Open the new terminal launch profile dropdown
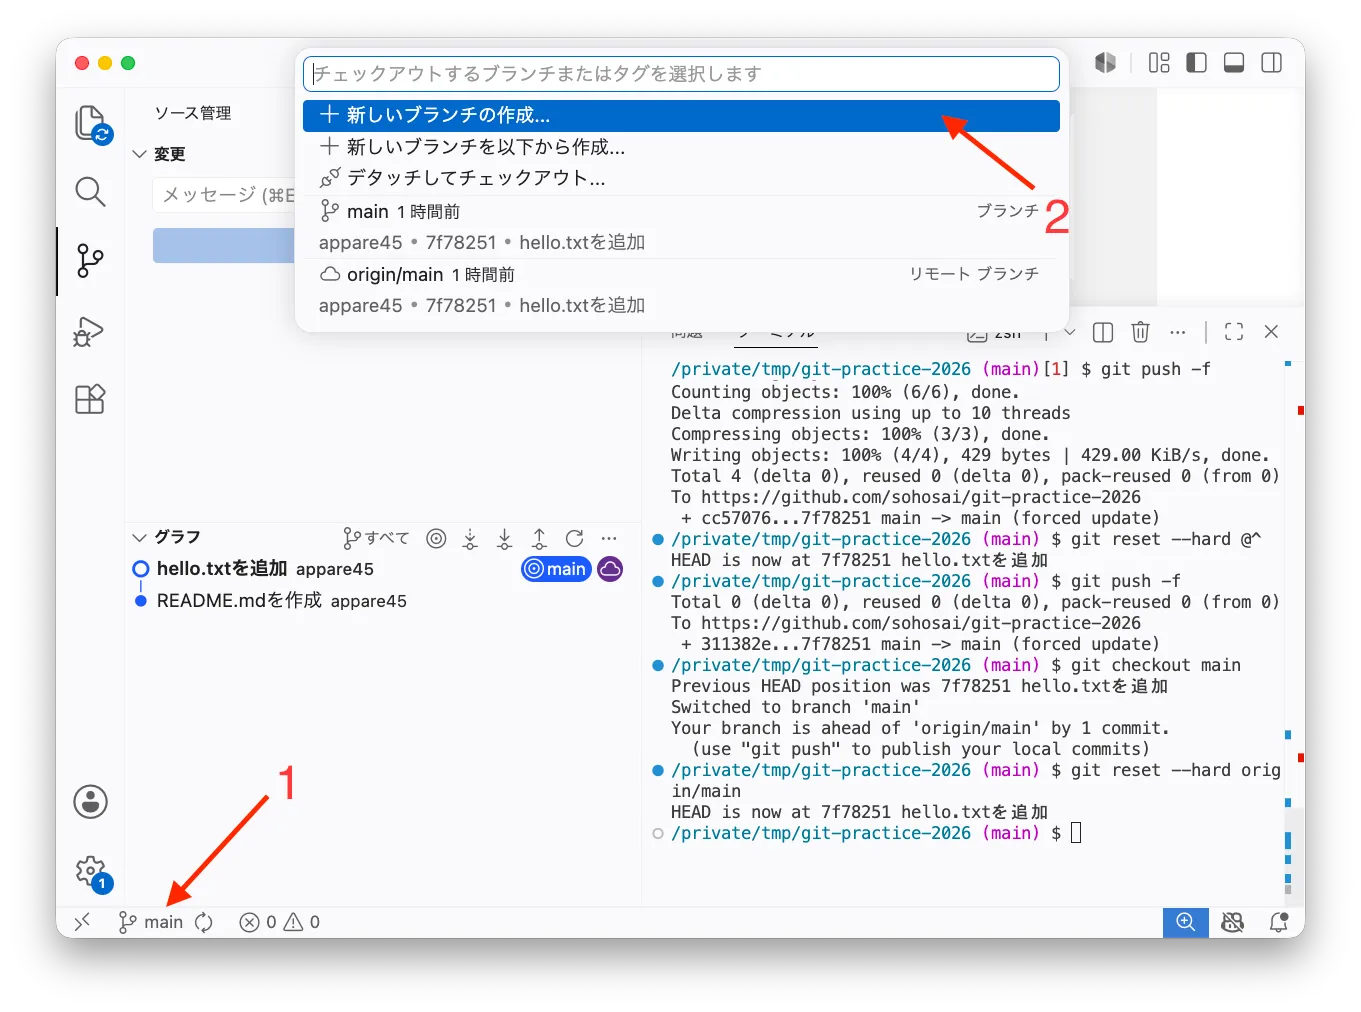 tap(1070, 332)
